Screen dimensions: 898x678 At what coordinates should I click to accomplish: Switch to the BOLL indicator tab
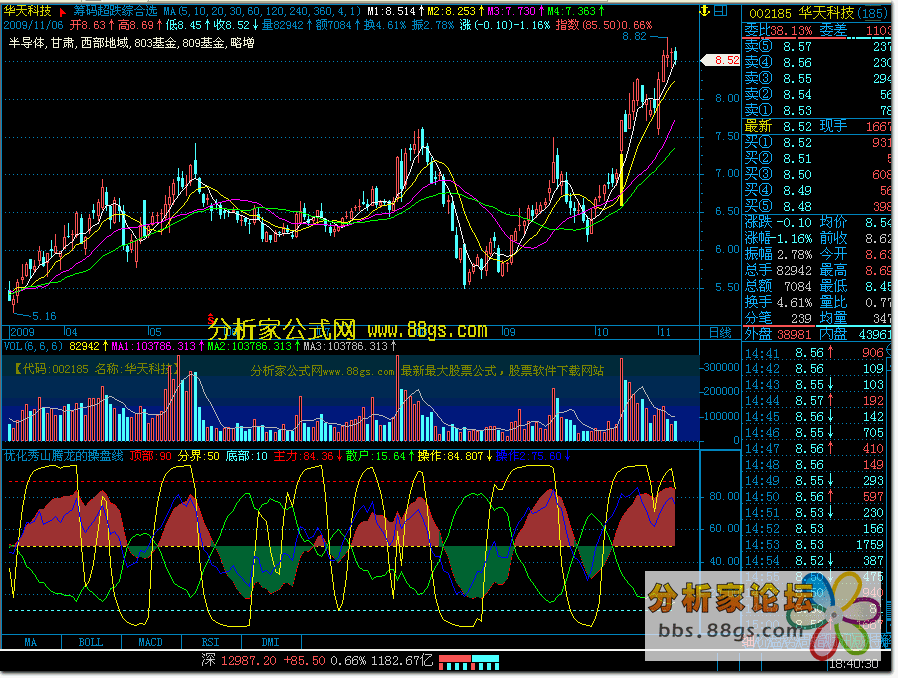point(91,641)
